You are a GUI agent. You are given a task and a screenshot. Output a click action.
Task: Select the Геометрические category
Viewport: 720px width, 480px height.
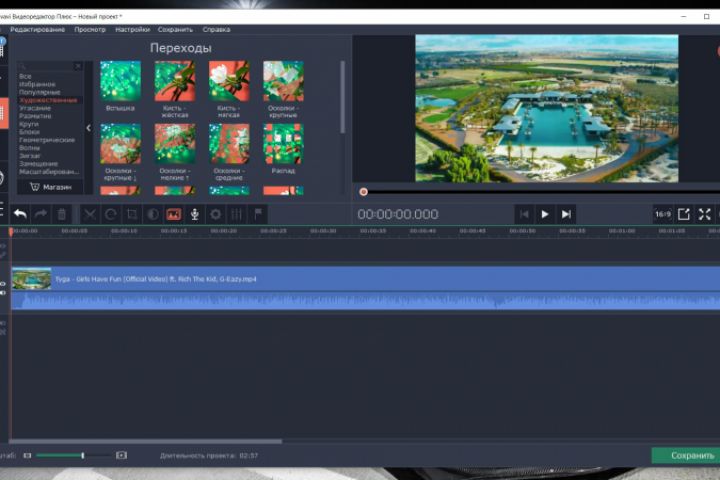47,140
